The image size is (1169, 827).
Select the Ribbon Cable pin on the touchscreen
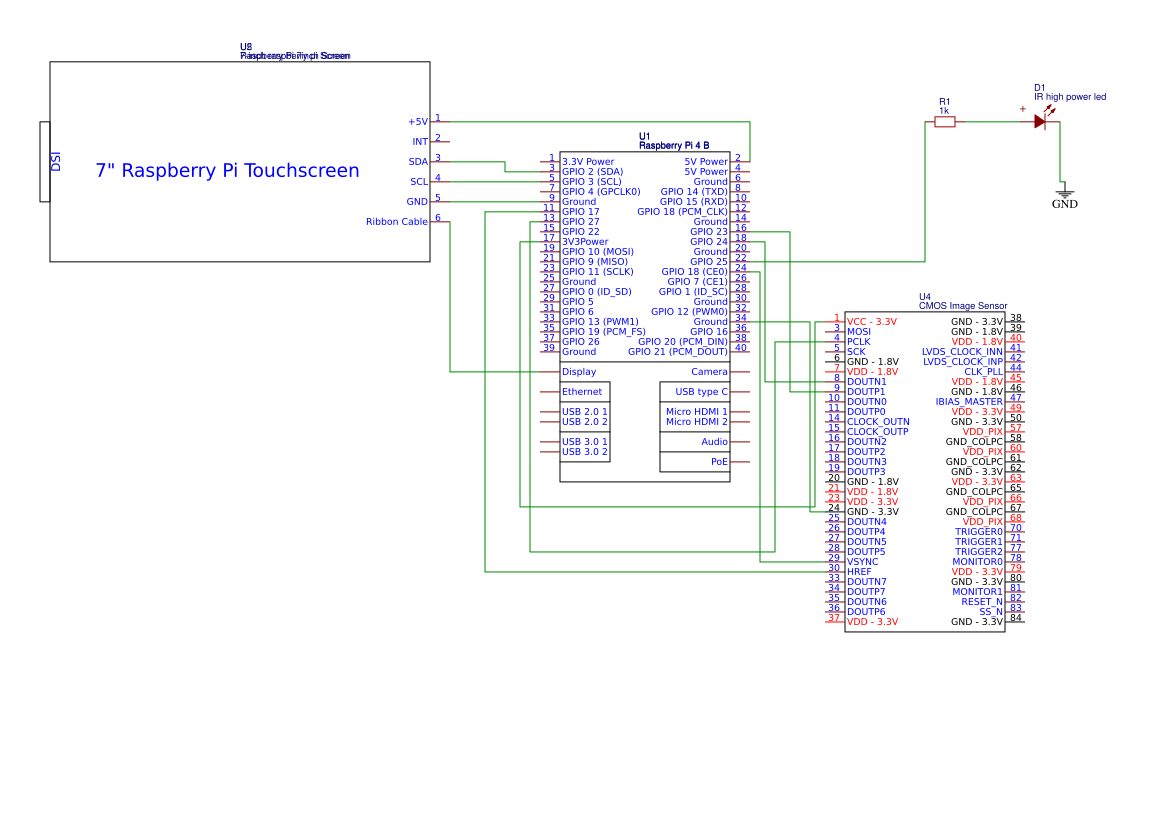(396, 221)
